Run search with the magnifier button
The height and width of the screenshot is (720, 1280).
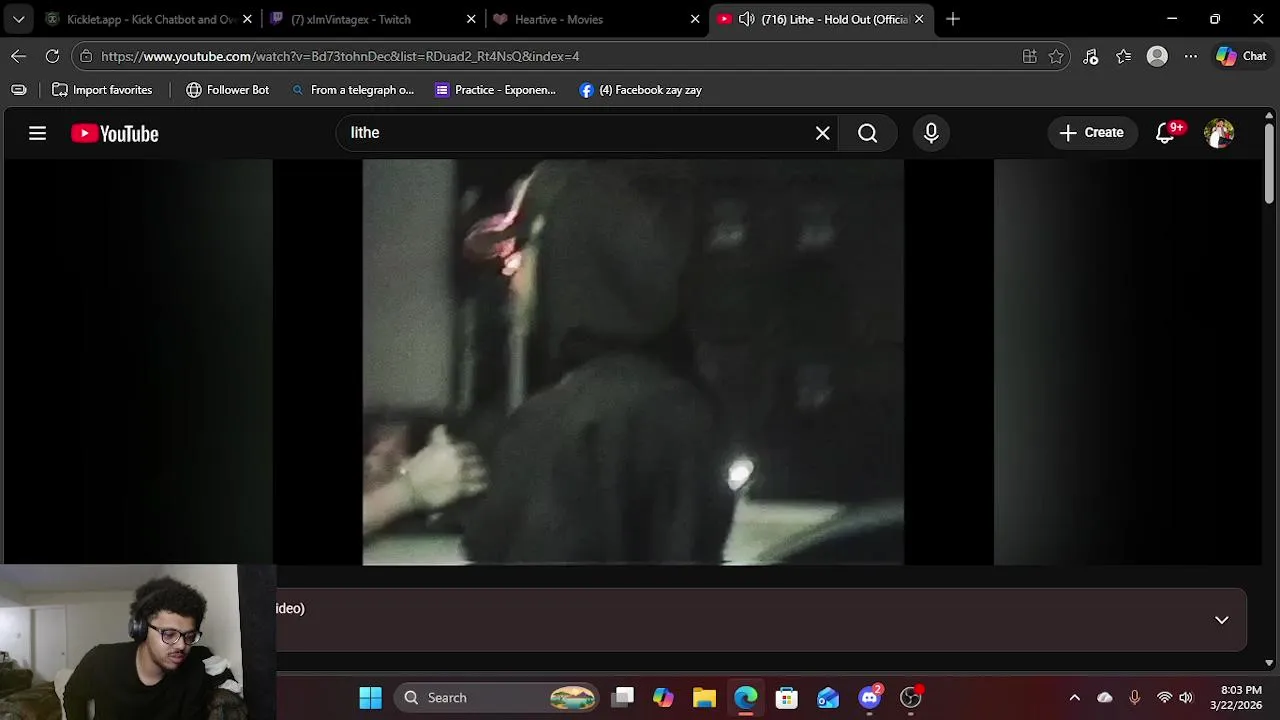[867, 133]
